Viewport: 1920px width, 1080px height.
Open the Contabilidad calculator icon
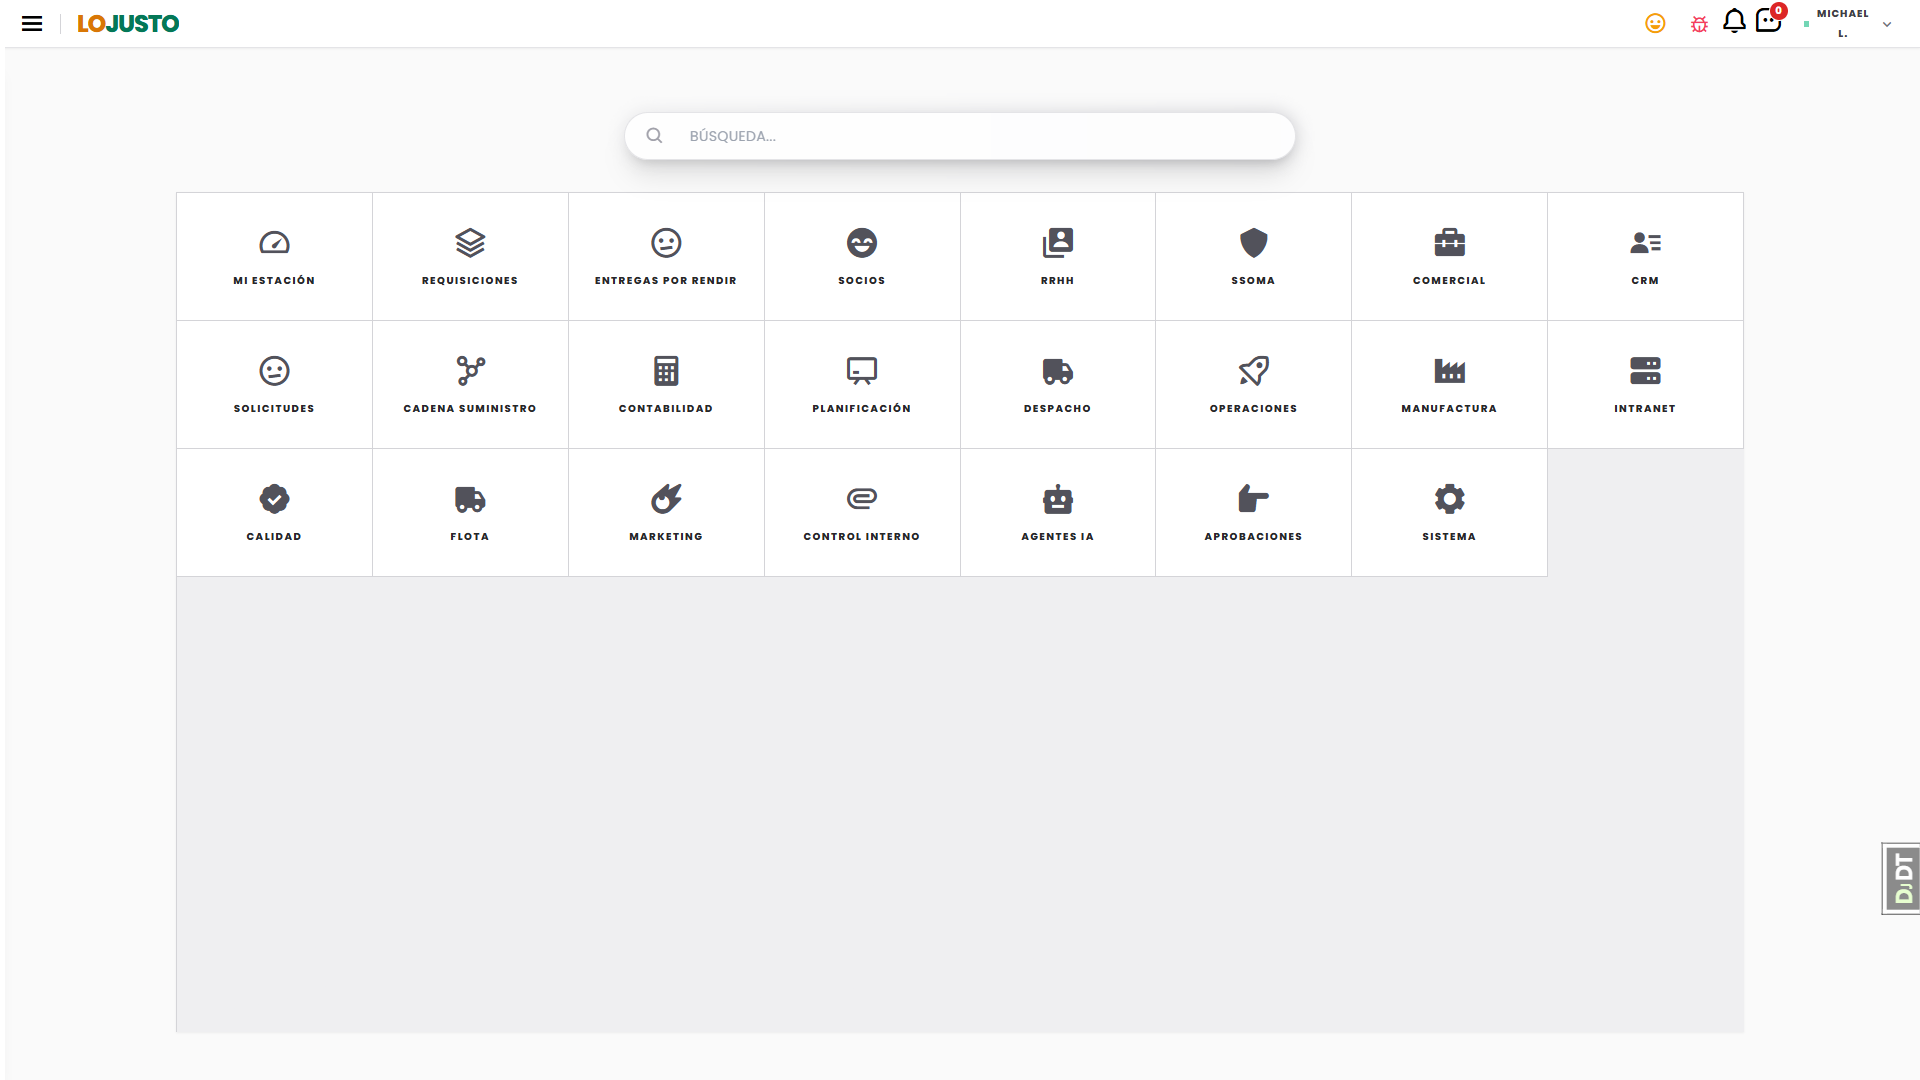click(666, 371)
